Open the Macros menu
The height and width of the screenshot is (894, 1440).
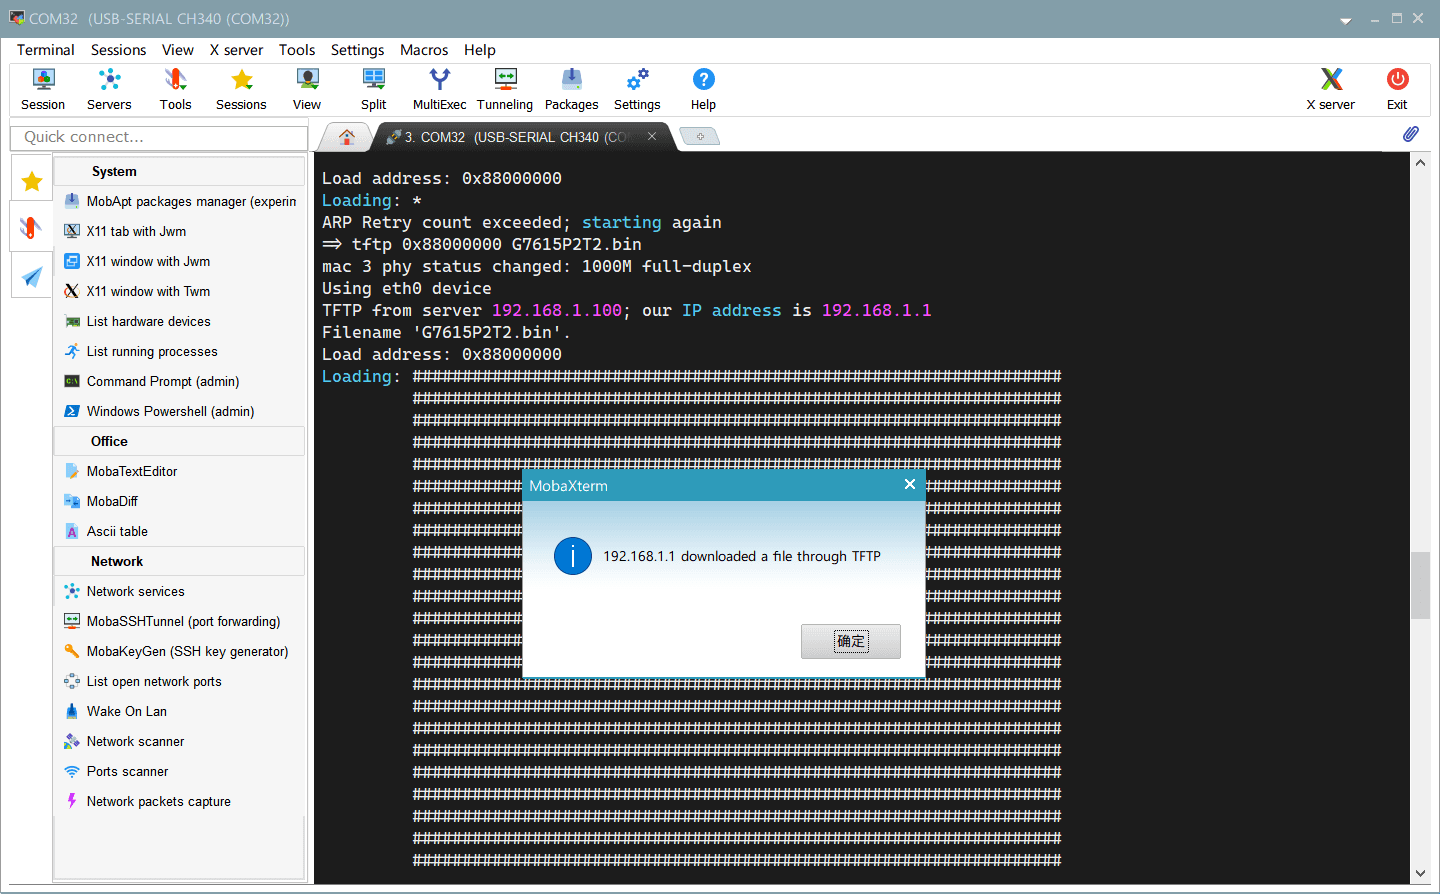[x=424, y=50]
